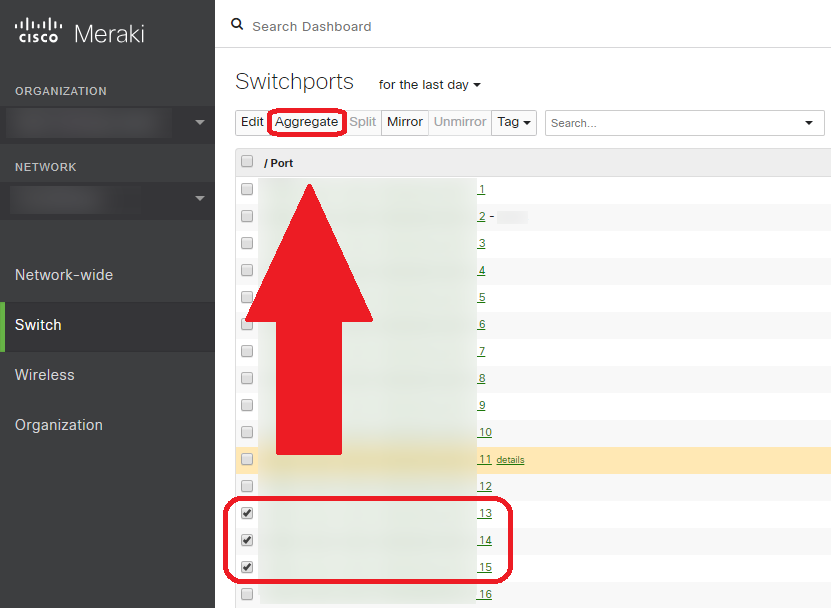Toggle the select-all ports header checkbox
The height and width of the screenshot is (608, 831).
click(247, 161)
